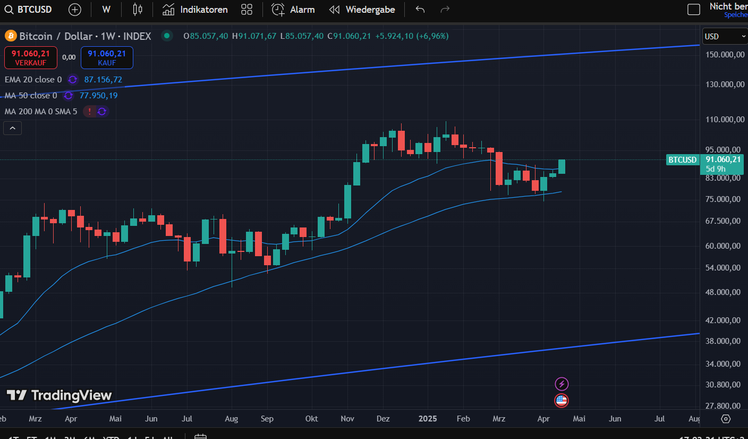Click the +5.924,10 (+6,96%) change value
748x439 pixels.
click(413, 36)
